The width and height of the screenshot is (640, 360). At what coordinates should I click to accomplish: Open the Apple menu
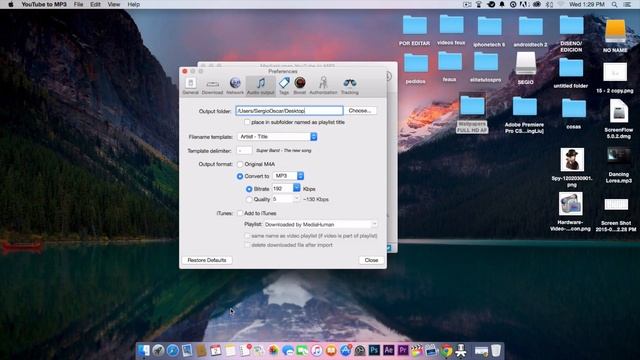point(11,4)
